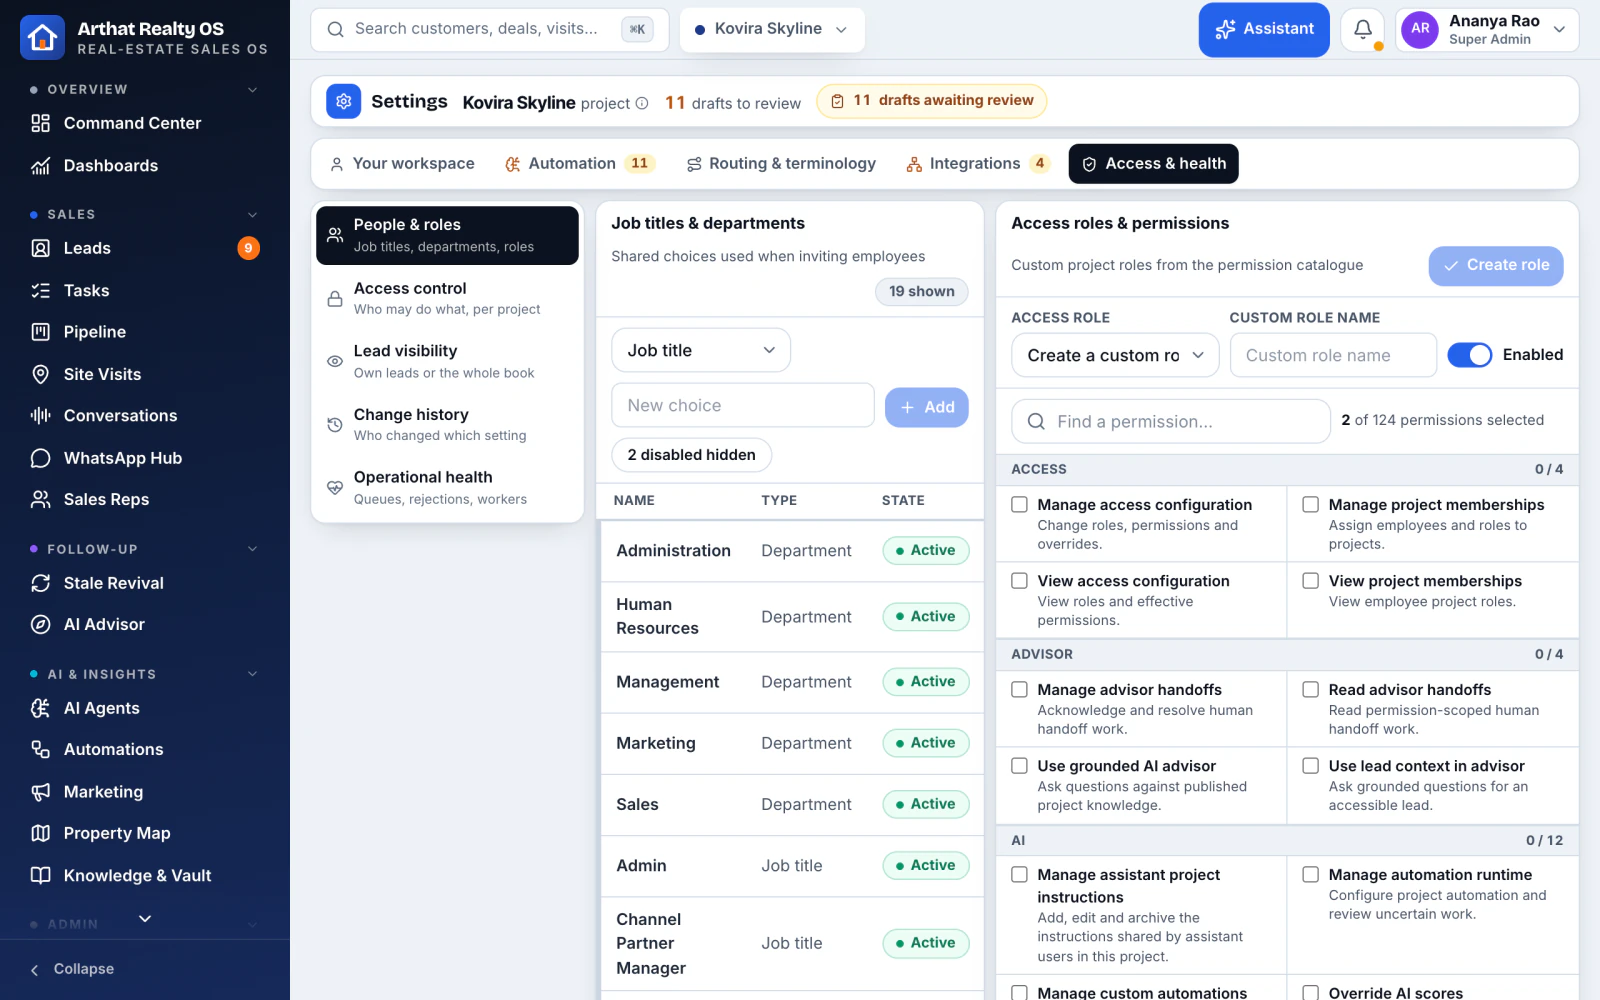Open Tasks checklist icon
This screenshot has width=1600, height=1000.
coord(40,291)
